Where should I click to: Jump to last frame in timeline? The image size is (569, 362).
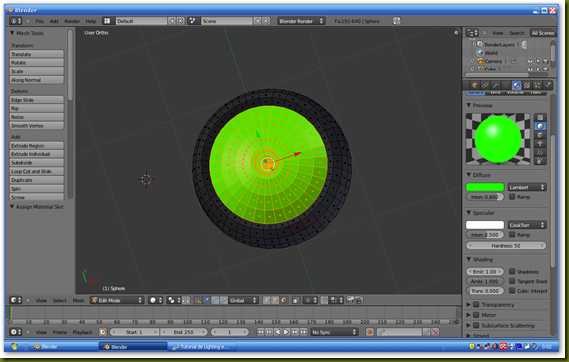[304, 332]
